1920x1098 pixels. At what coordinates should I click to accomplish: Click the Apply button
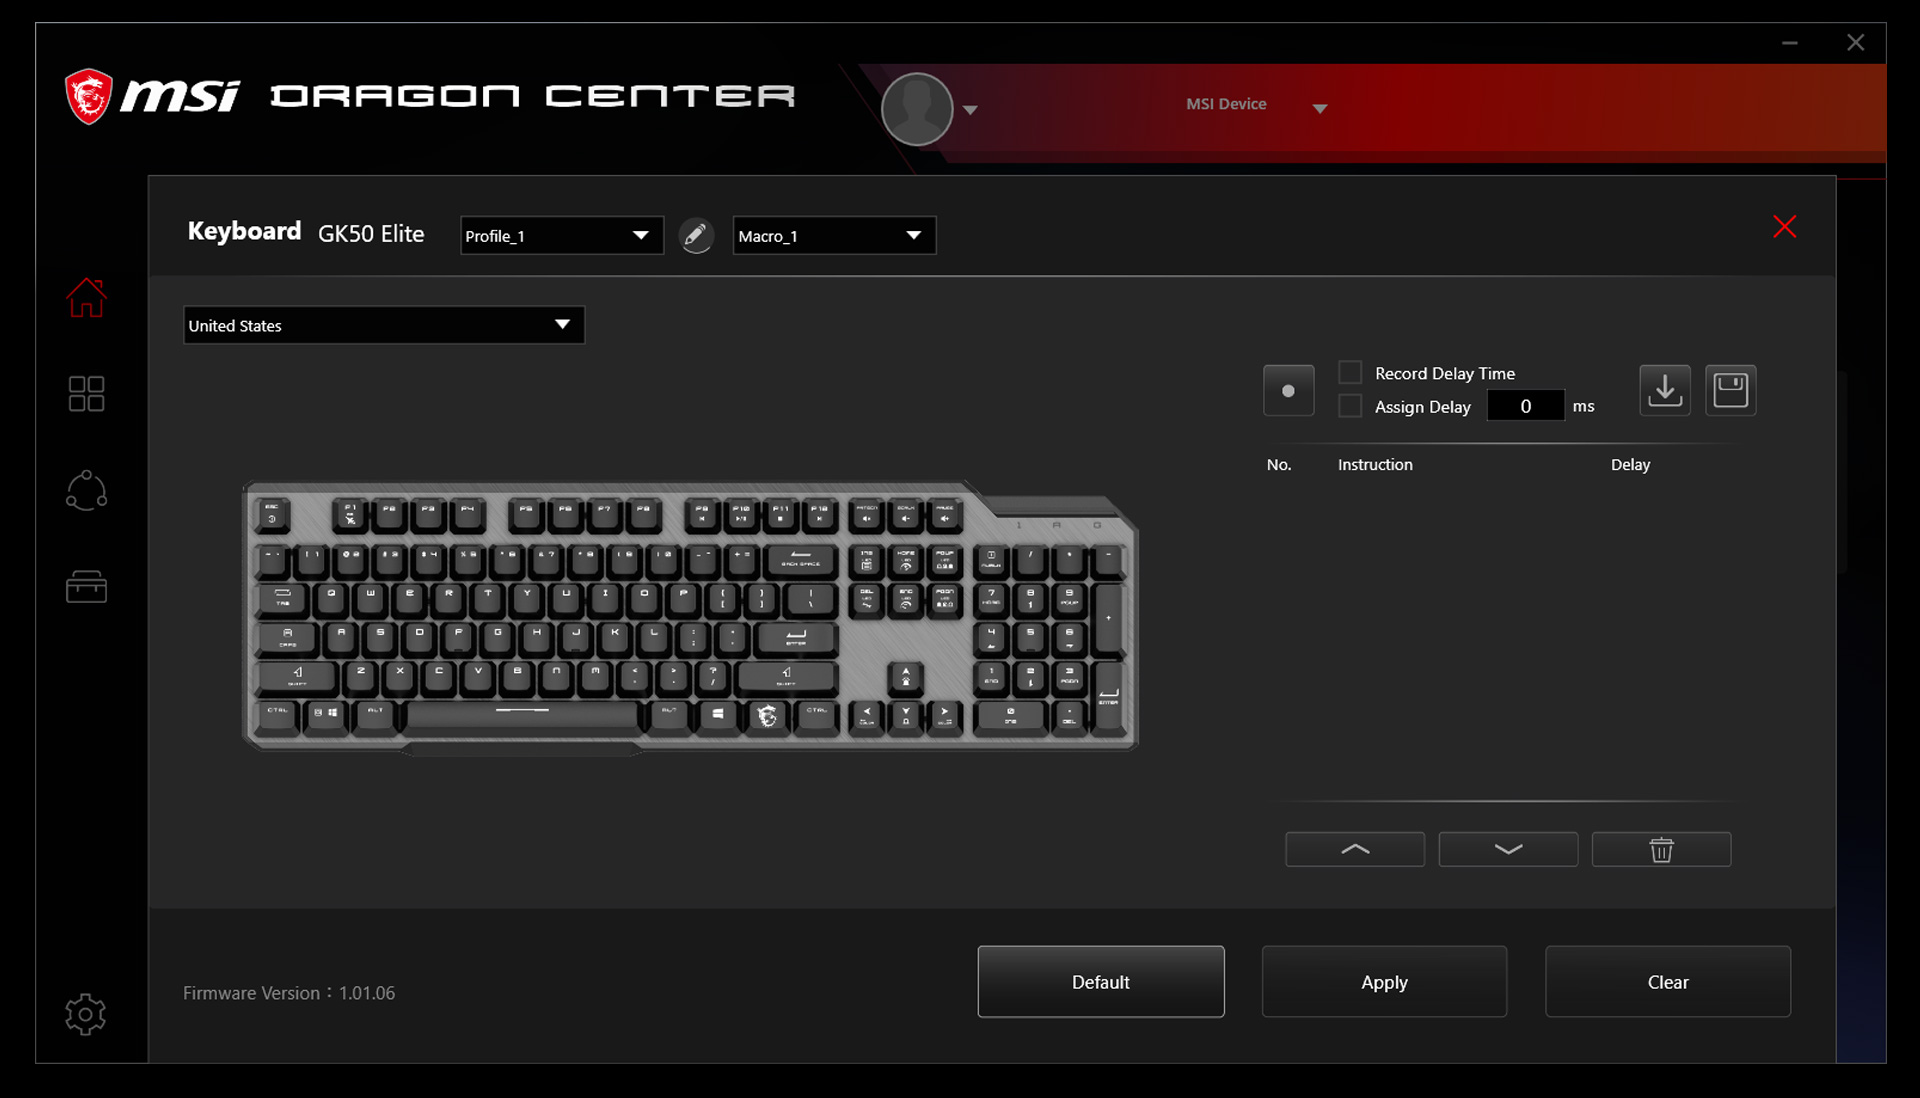pyautogui.click(x=1385, y=982)
